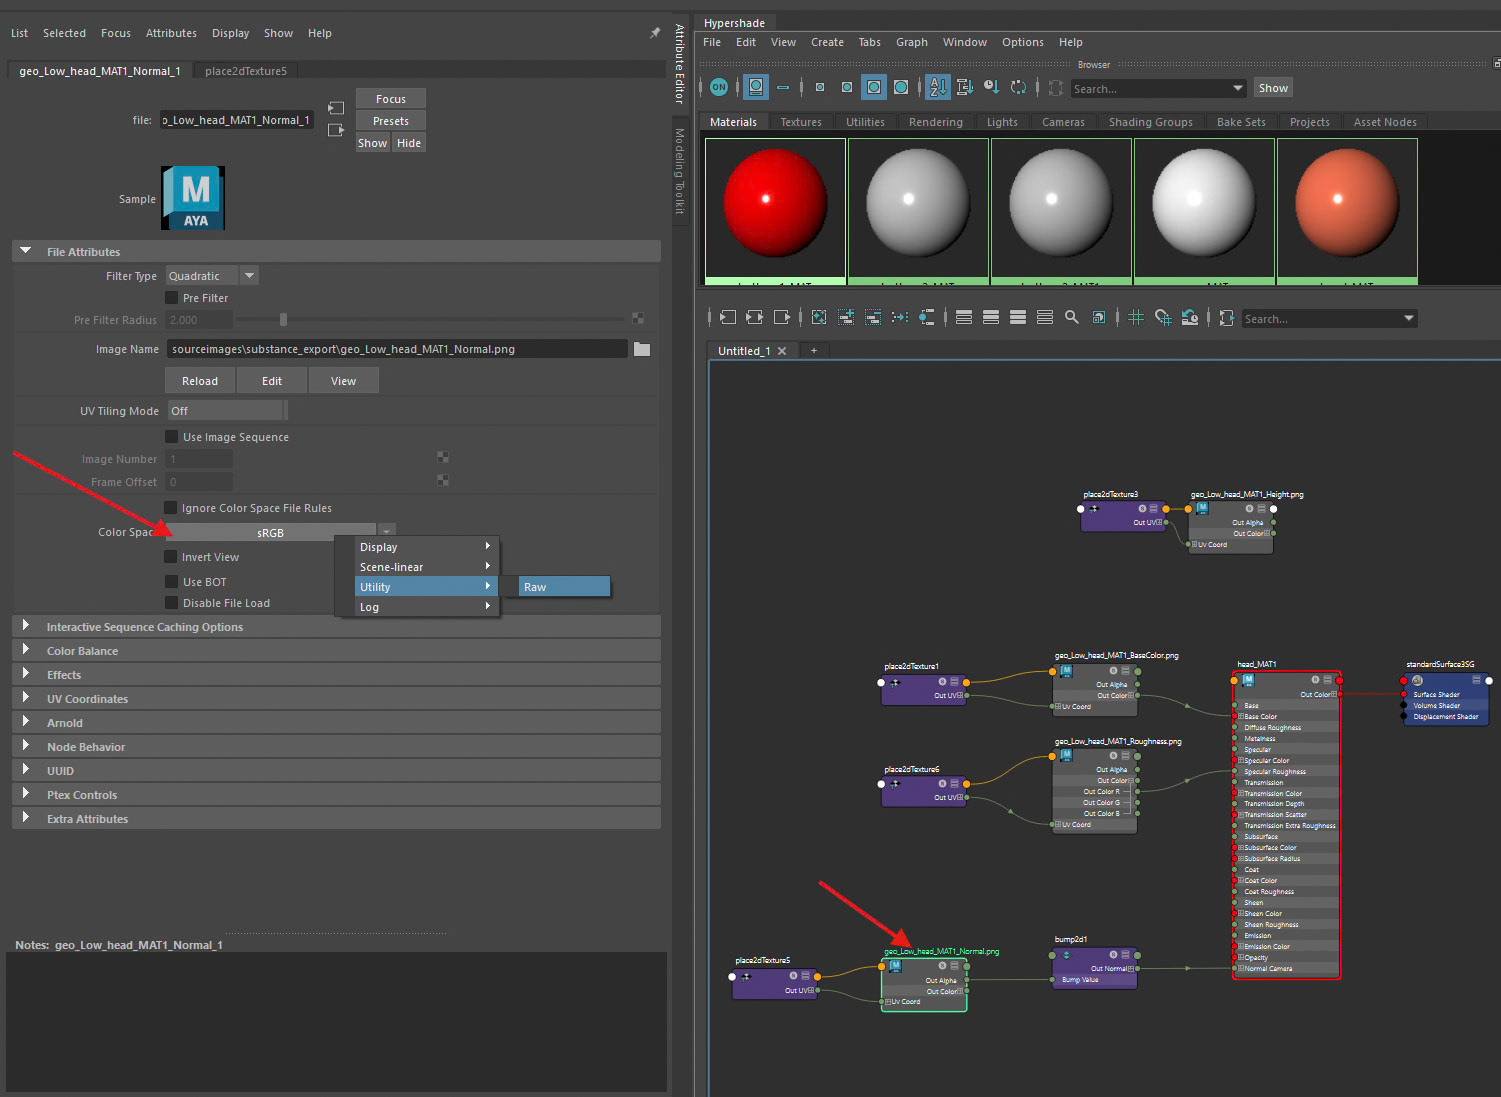
Task: Select bump2d1 node in graph
Action: click(1096, 967)
